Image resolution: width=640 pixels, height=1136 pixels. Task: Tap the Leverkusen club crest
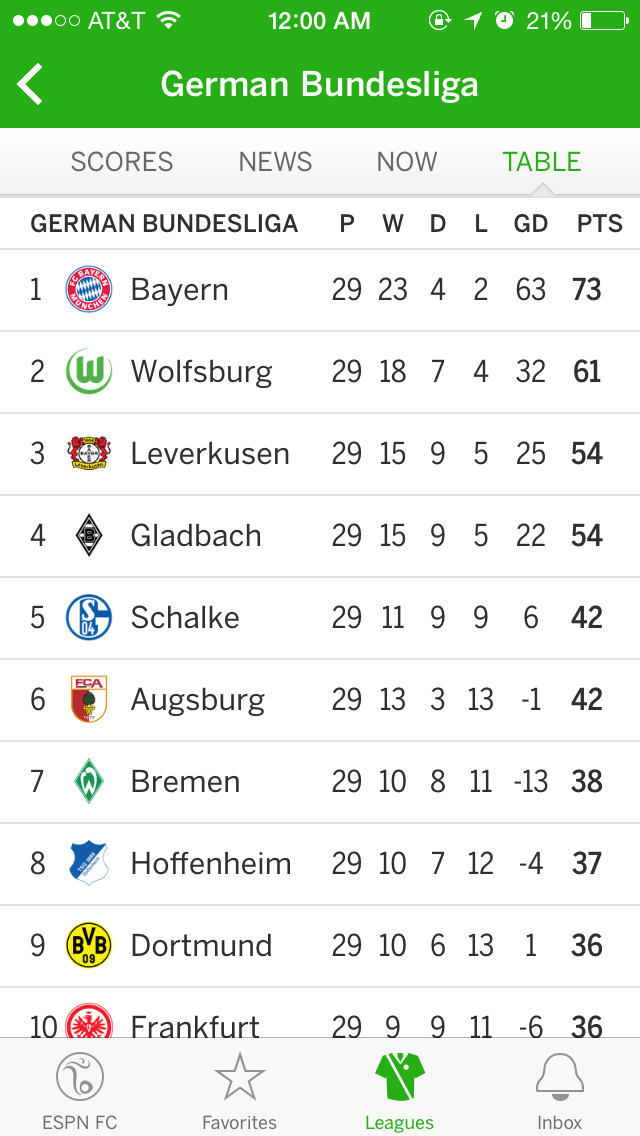[x=88, y=454]
